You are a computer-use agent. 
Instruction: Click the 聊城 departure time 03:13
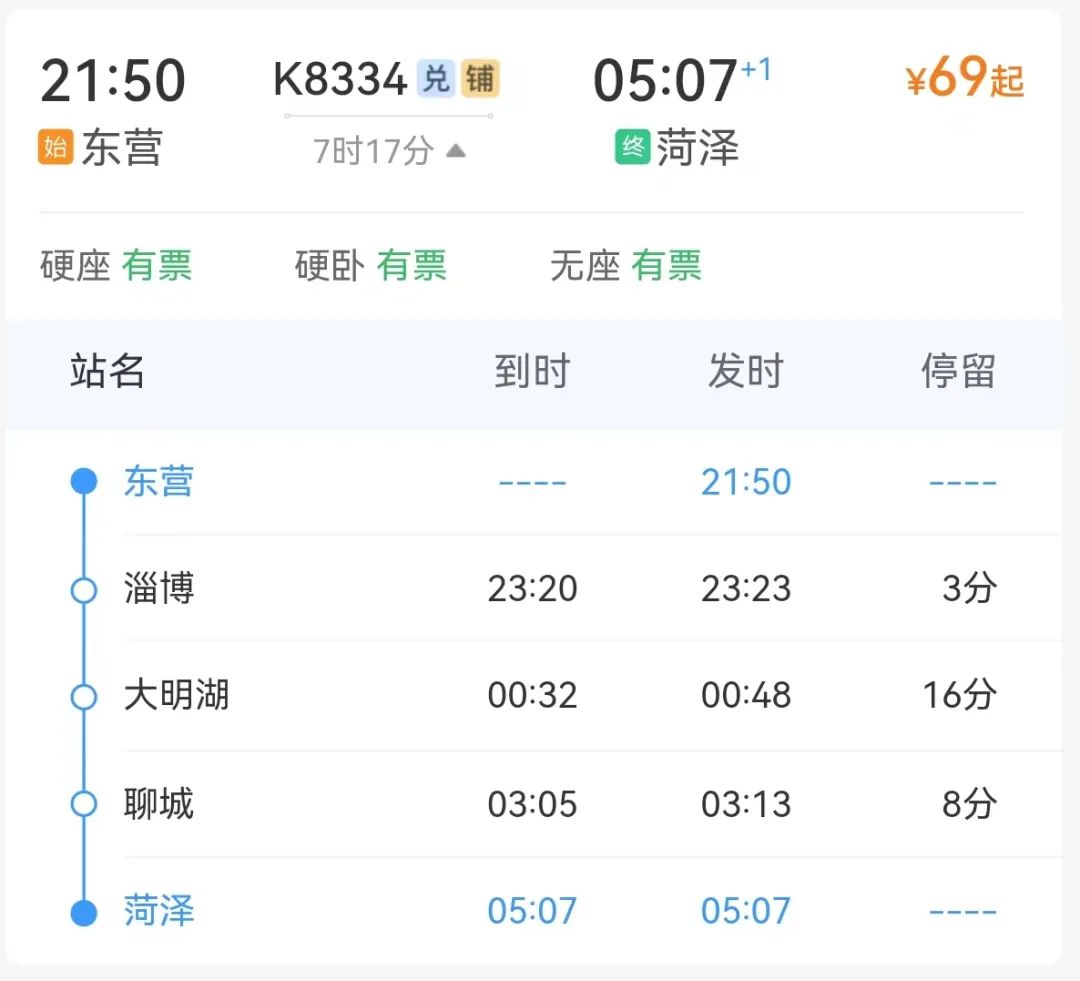tap(746, 804)
